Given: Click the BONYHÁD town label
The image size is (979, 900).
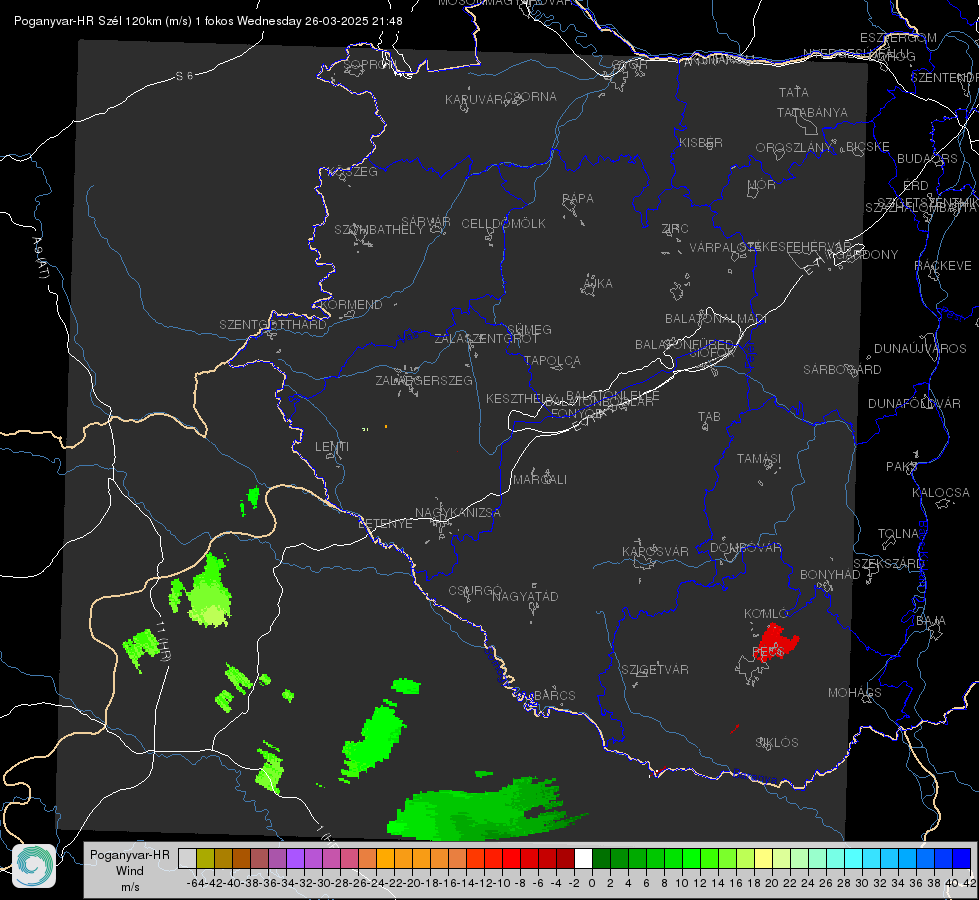Looking at the screenshot, I should (x=830, y=575).
